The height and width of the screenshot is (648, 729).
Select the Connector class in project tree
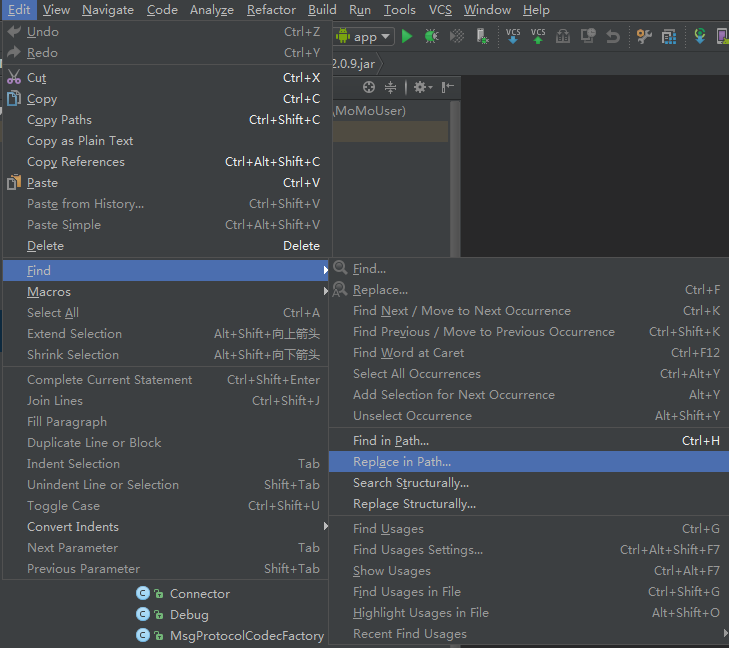tap(199, 594)
